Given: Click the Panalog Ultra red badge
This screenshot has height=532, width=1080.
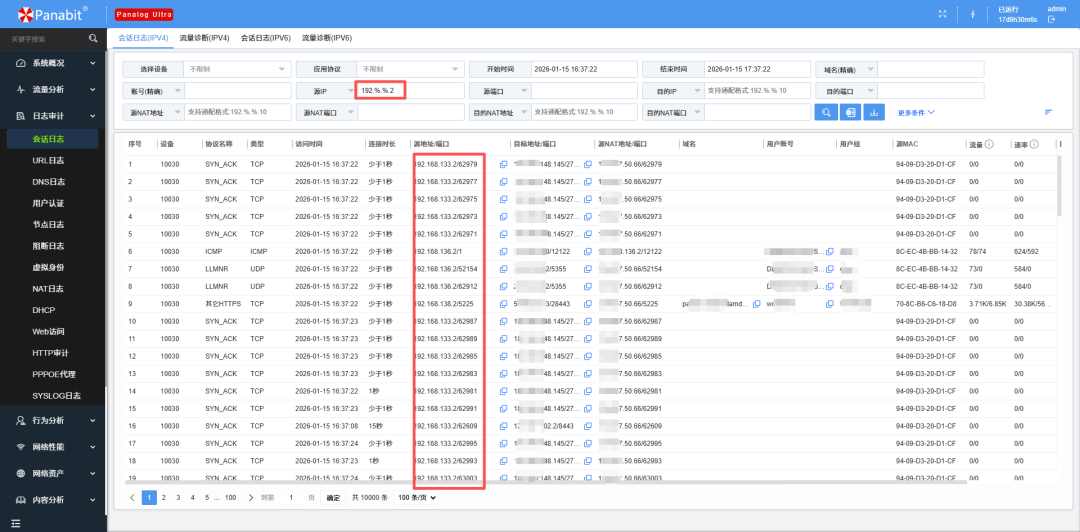Looking at the screenshot, I should [x=144, y=14].
